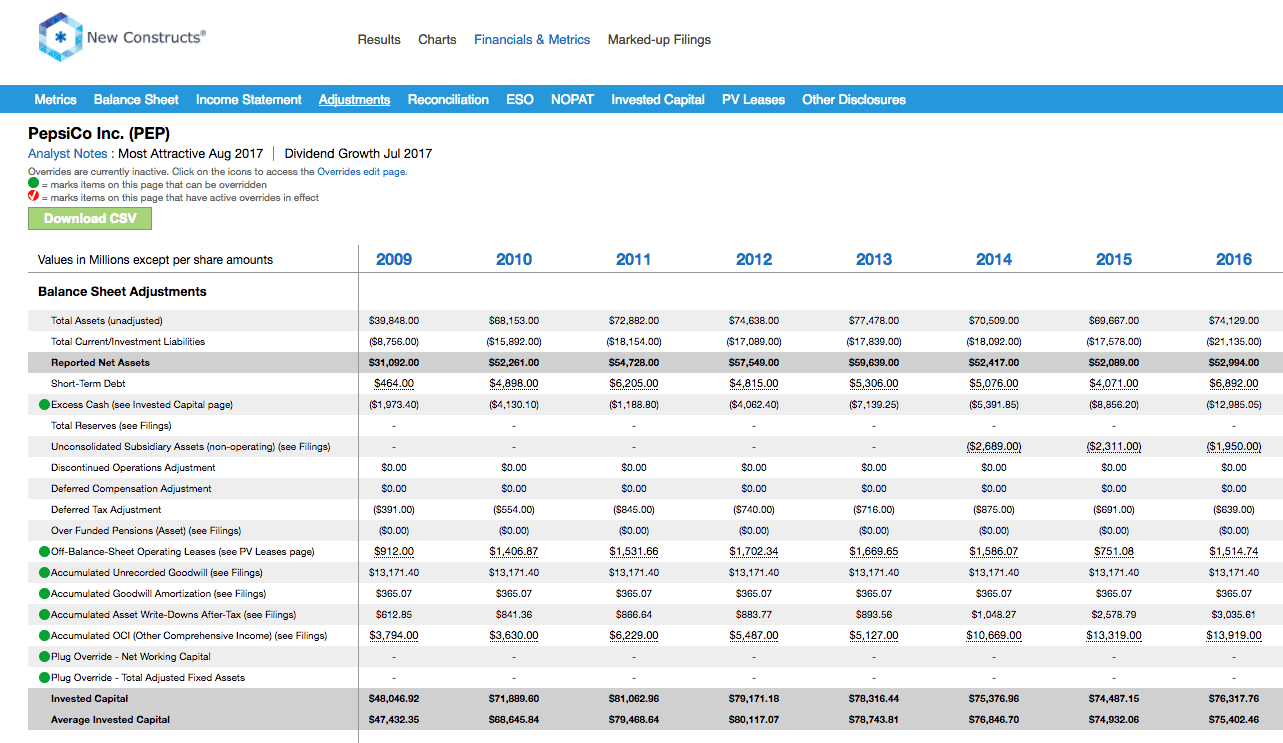The width and height of the screenshot is (1283, 743).
Task: Open the NOPAT tab
Action: point(572,100)
